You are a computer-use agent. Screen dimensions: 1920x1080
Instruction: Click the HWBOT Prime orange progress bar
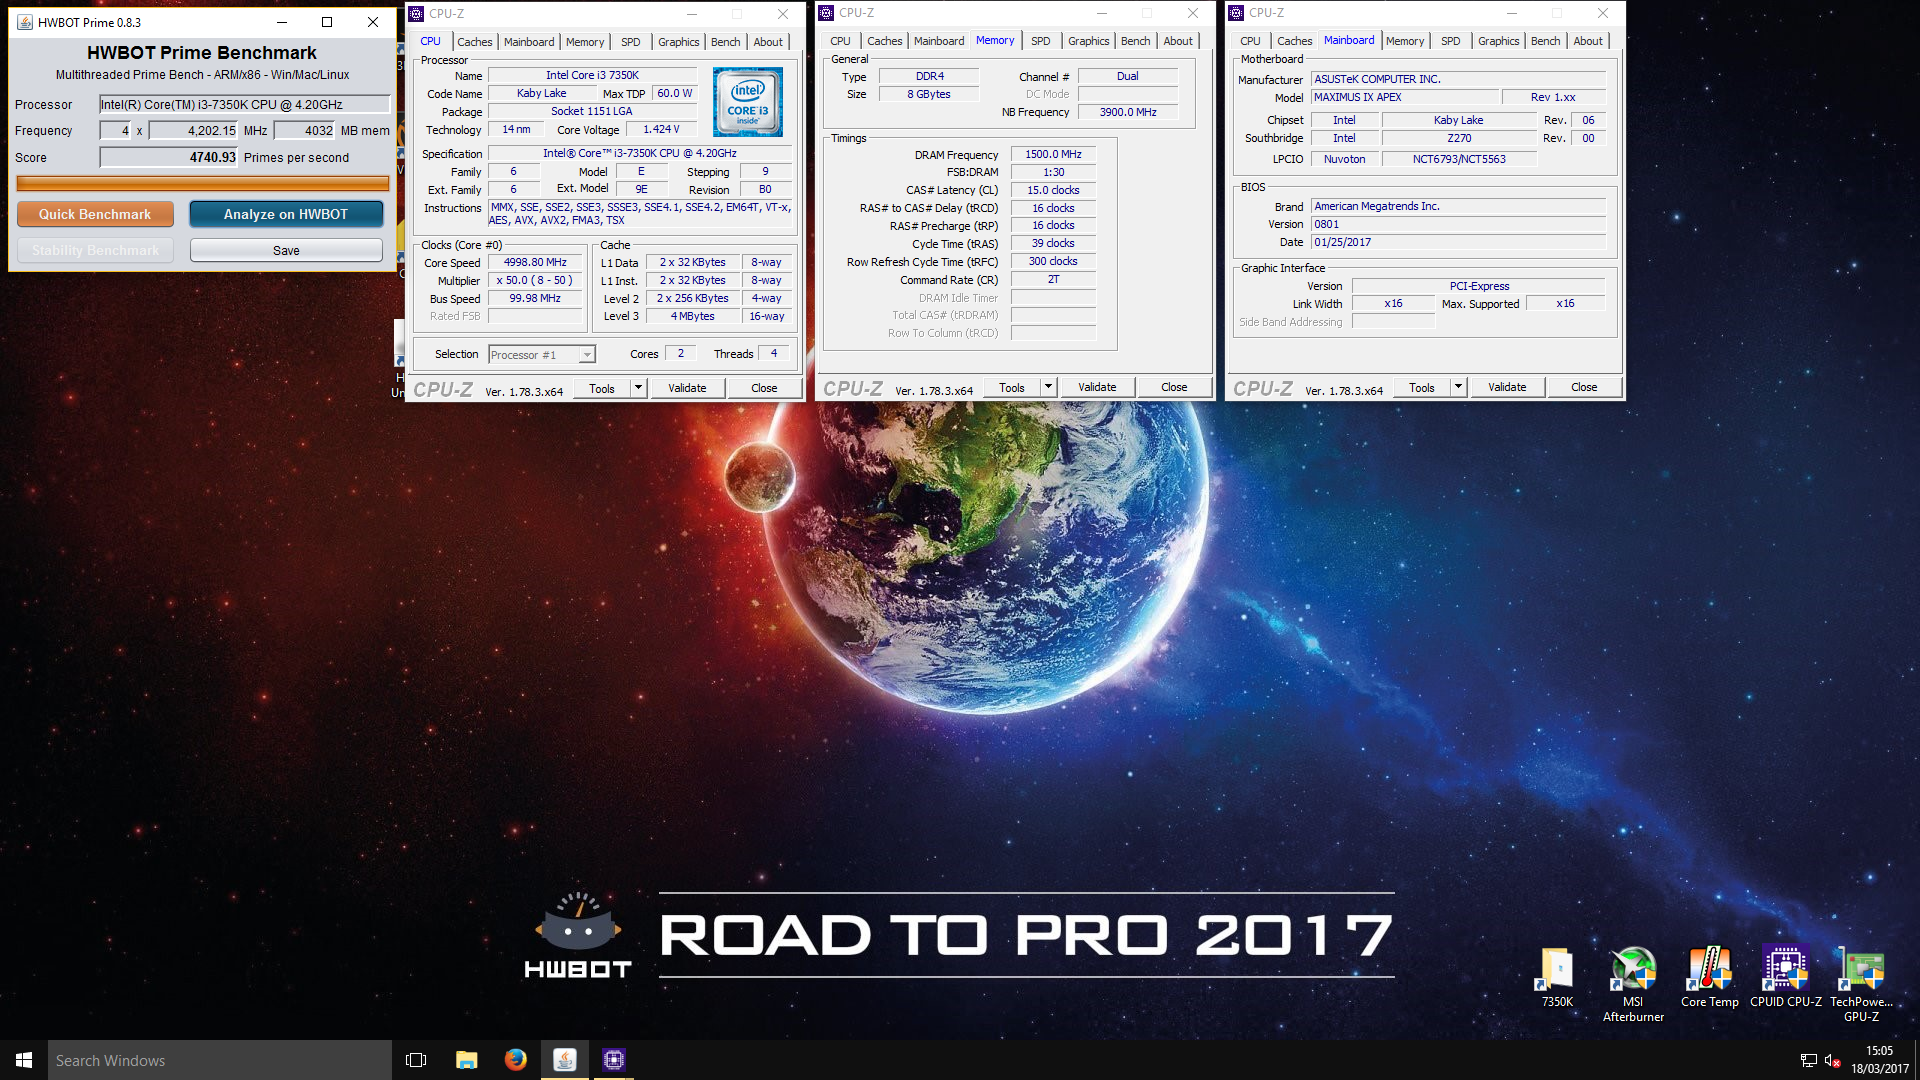click(203, 183)
